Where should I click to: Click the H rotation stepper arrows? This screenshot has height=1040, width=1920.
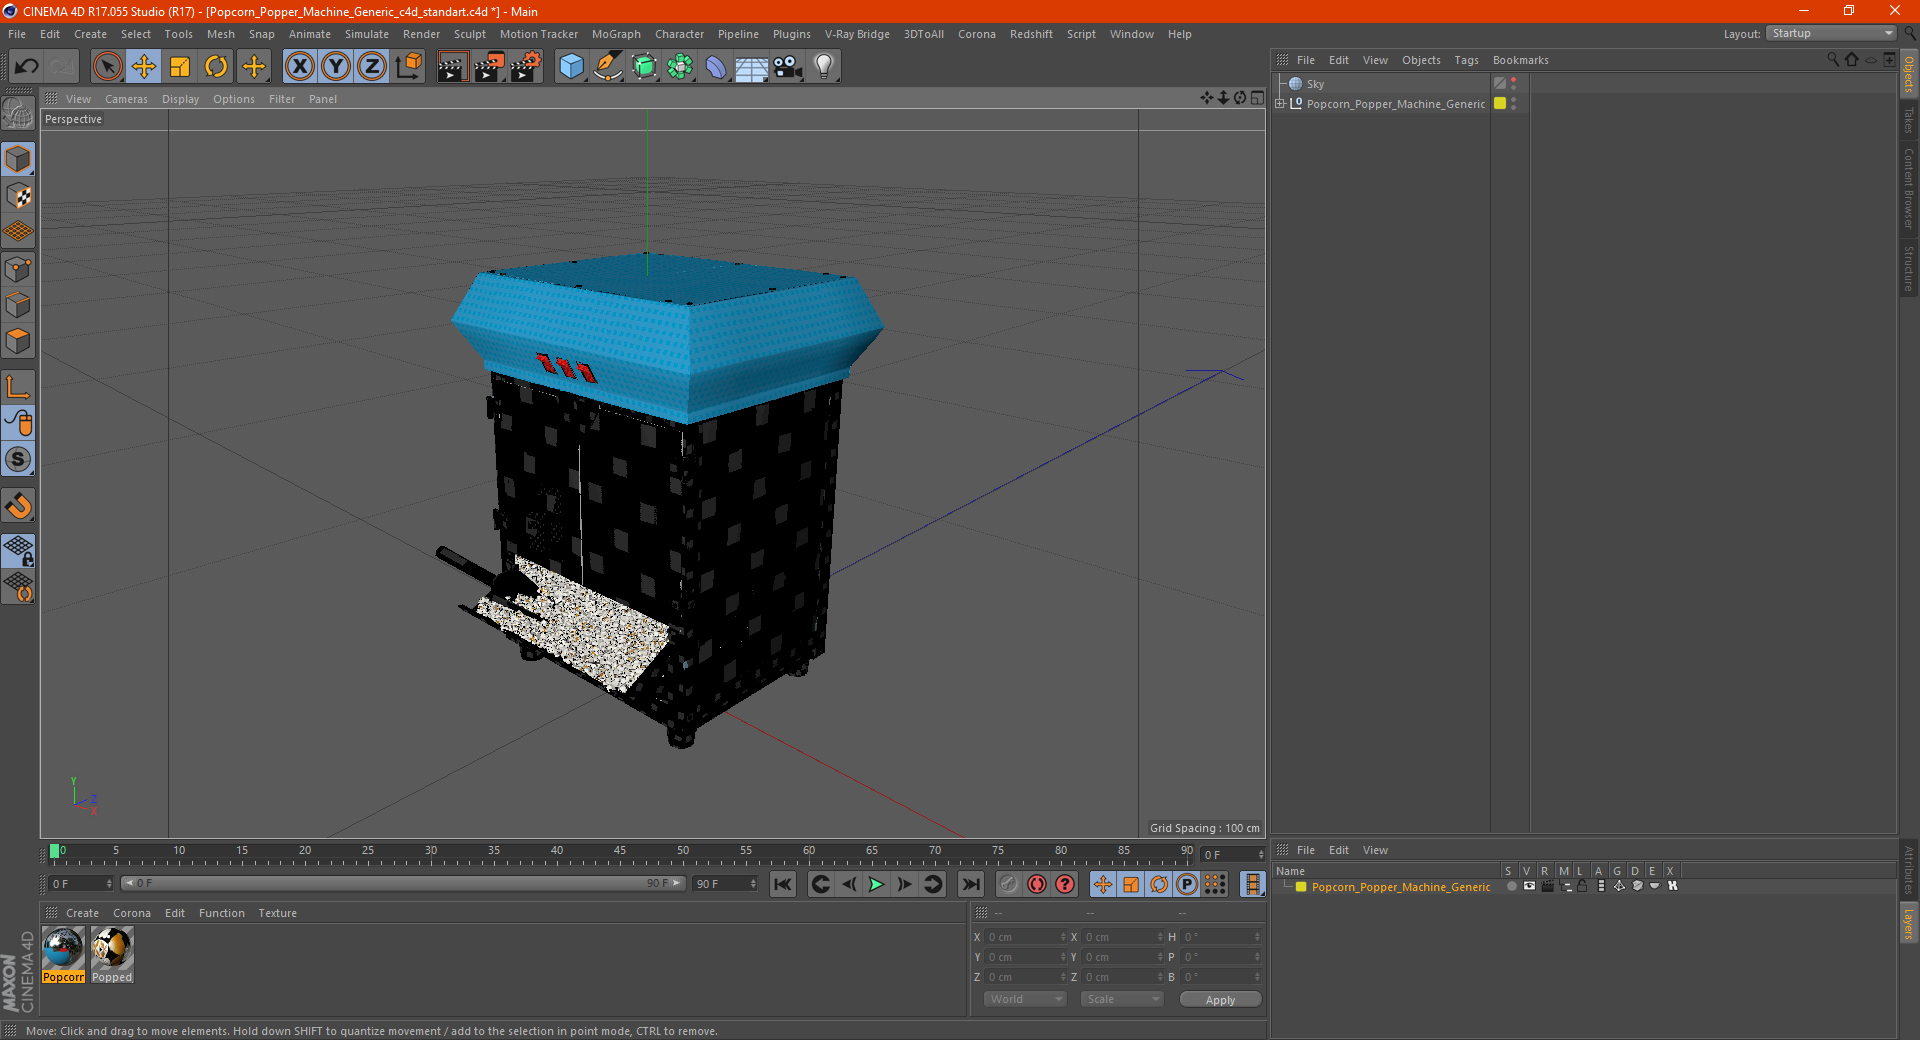coord(1257,937)
